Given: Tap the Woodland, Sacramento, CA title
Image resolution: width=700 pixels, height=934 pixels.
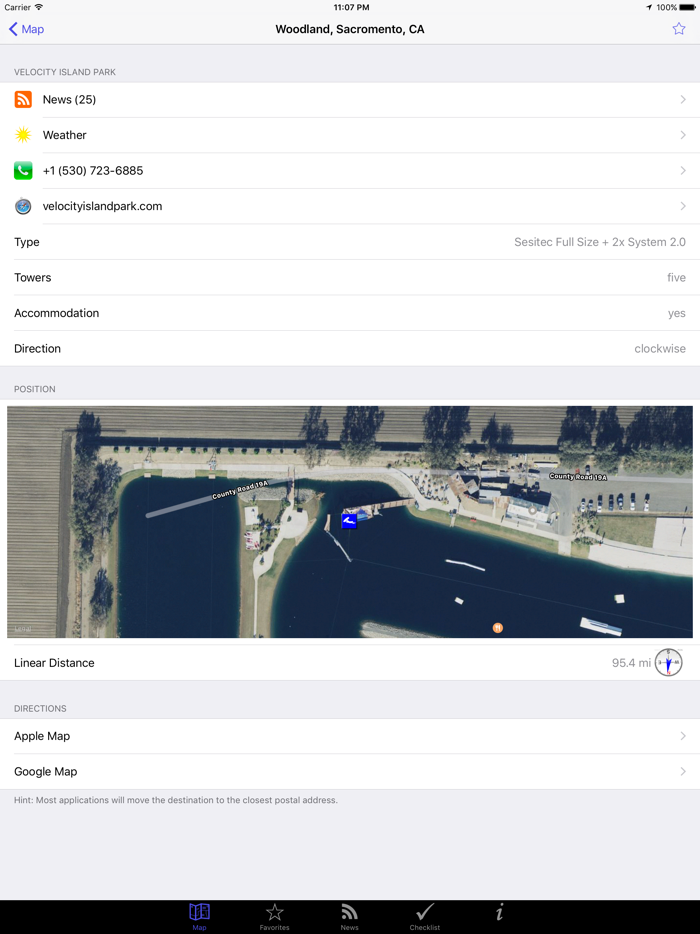Looking at the screenshot, I should (350, 29).
